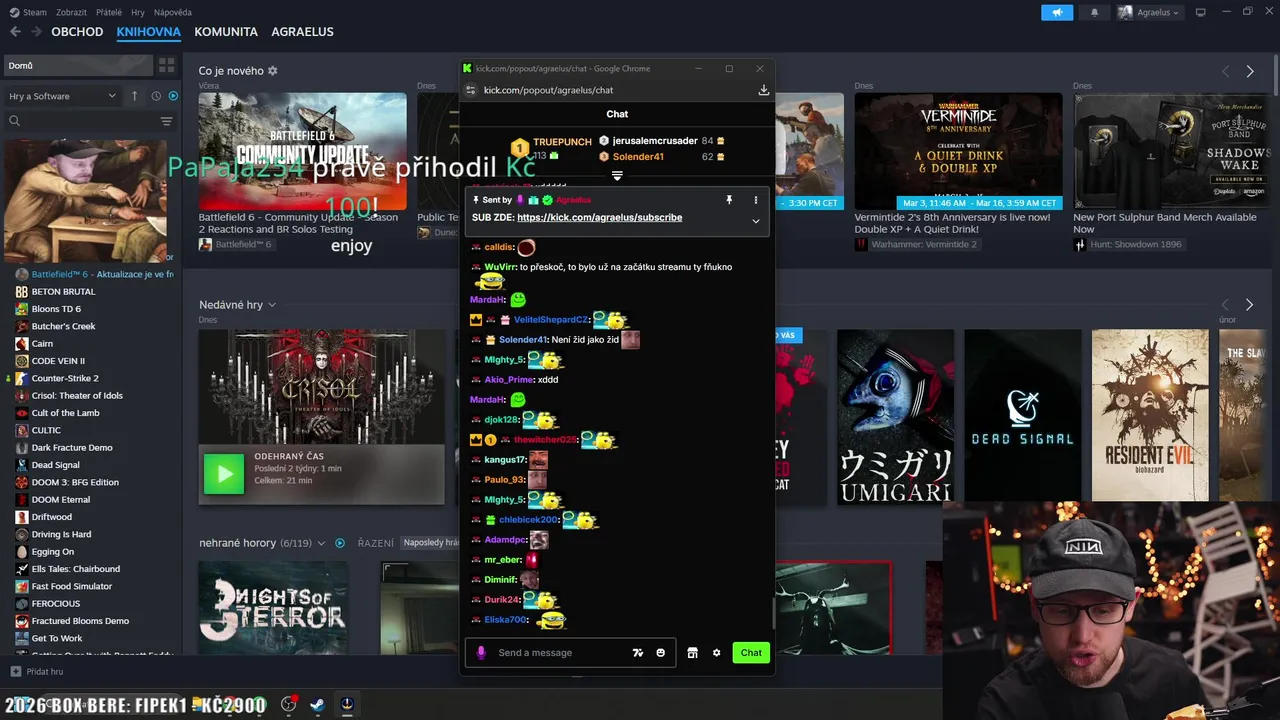1280x720 pixels.
Task: Collapse the chat leaderboard with the arrow
Action: point(617,175)
